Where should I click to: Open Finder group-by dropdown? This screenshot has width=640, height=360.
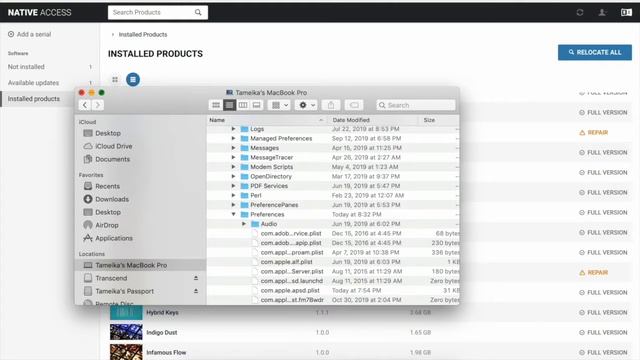280,105
